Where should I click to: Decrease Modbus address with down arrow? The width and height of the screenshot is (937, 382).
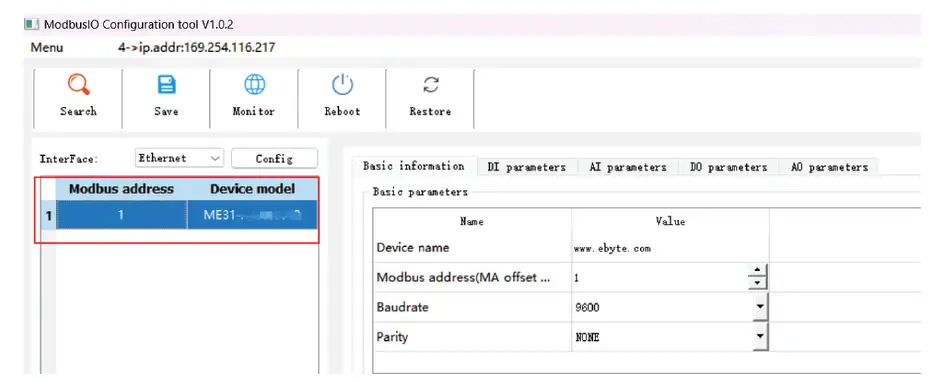click(x=757, y=283)
